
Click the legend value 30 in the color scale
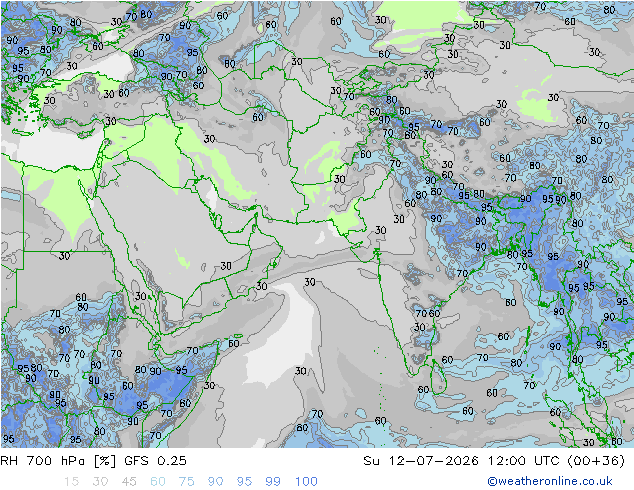coord(100,482)
